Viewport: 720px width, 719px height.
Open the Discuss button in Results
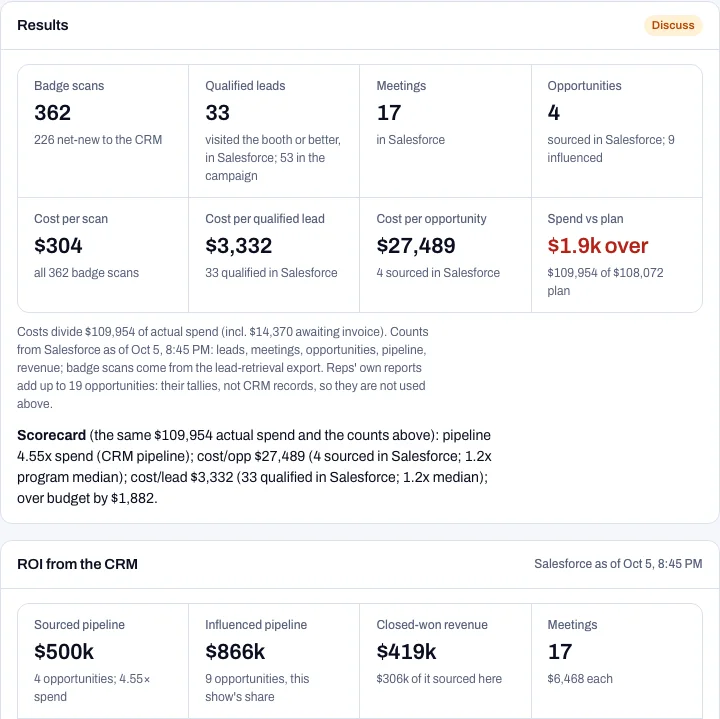coord(673,25)
